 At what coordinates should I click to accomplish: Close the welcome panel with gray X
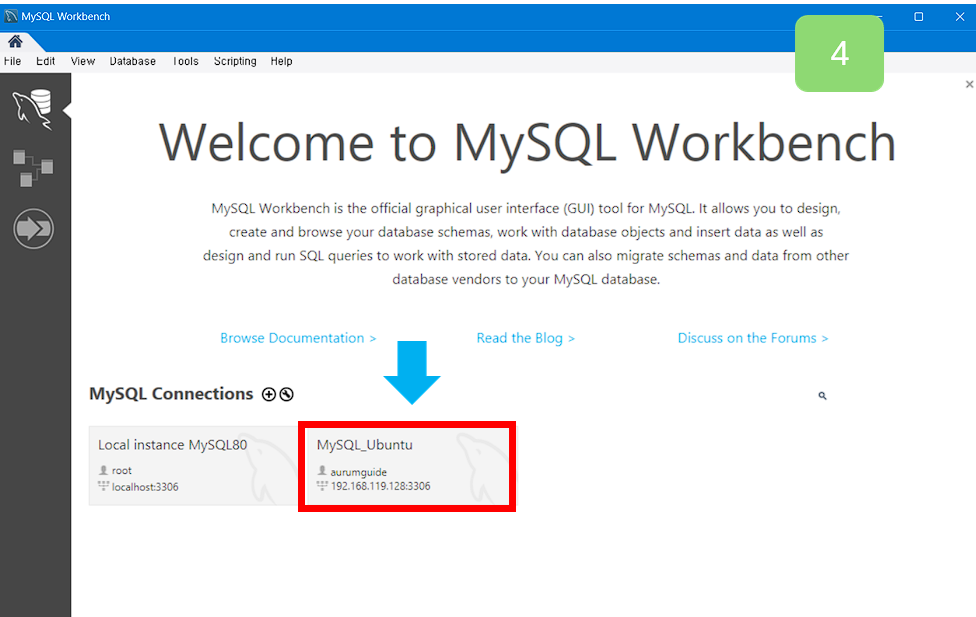coord(969,84)
